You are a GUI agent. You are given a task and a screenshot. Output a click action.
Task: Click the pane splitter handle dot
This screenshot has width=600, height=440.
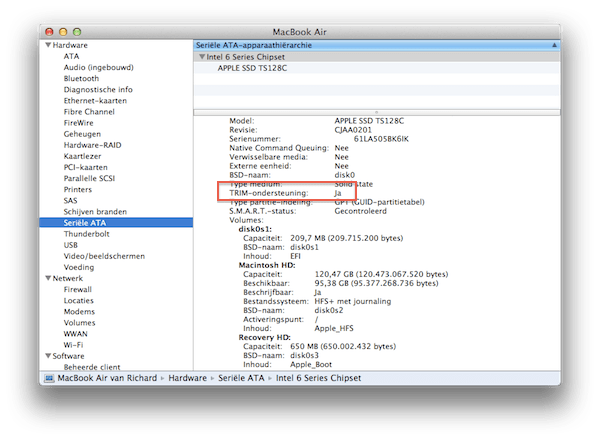click(x=377, y=112)
